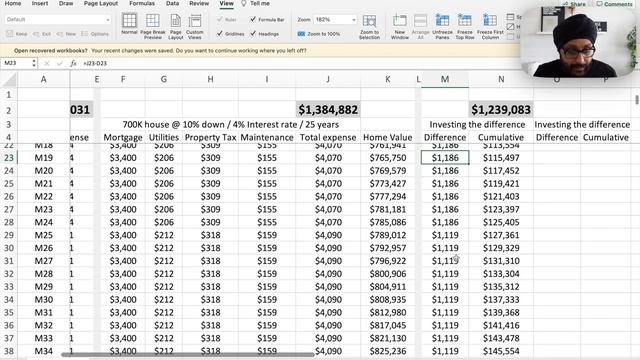Open the Comments pane
Screen dimensions: 640x360
pyautogui.click(x=614, y=4)
